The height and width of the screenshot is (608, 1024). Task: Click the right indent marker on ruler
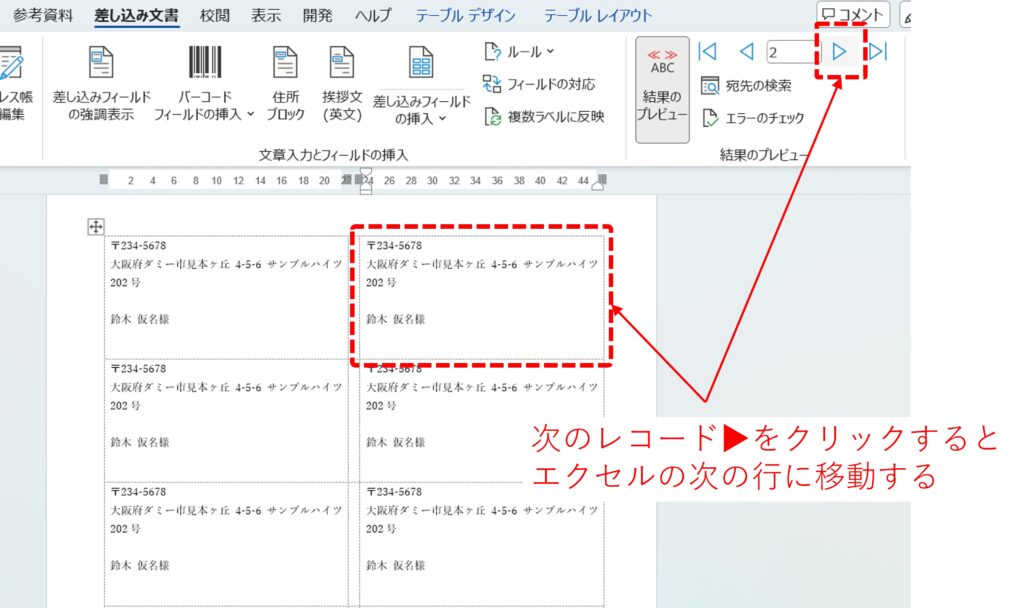coord(598,185)
